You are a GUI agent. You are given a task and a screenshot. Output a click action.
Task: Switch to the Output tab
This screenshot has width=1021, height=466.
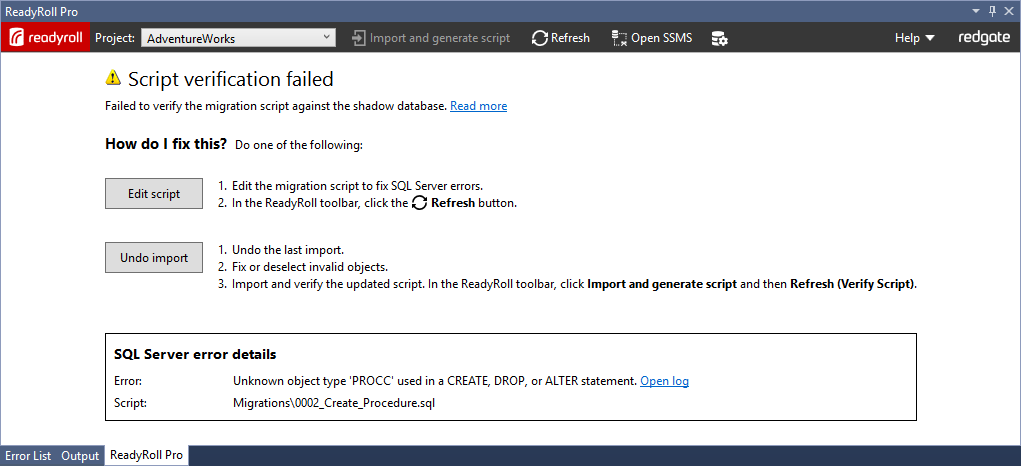[x=80, y=456]
